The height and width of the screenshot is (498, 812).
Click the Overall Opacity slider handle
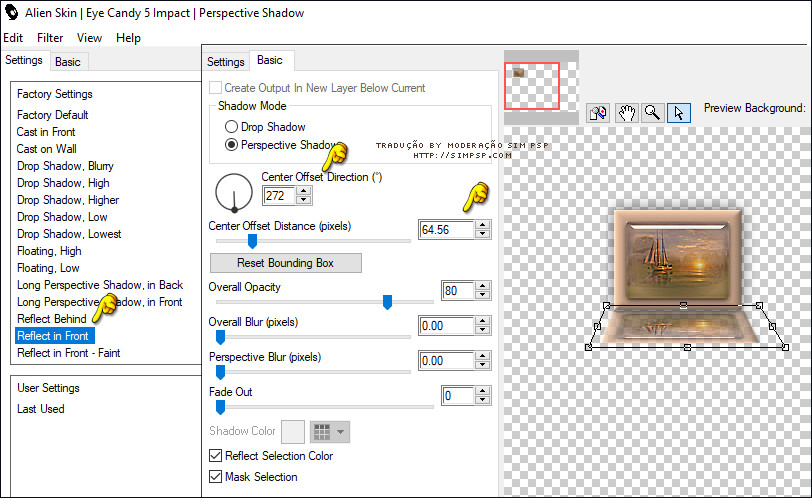click(387, 303)
